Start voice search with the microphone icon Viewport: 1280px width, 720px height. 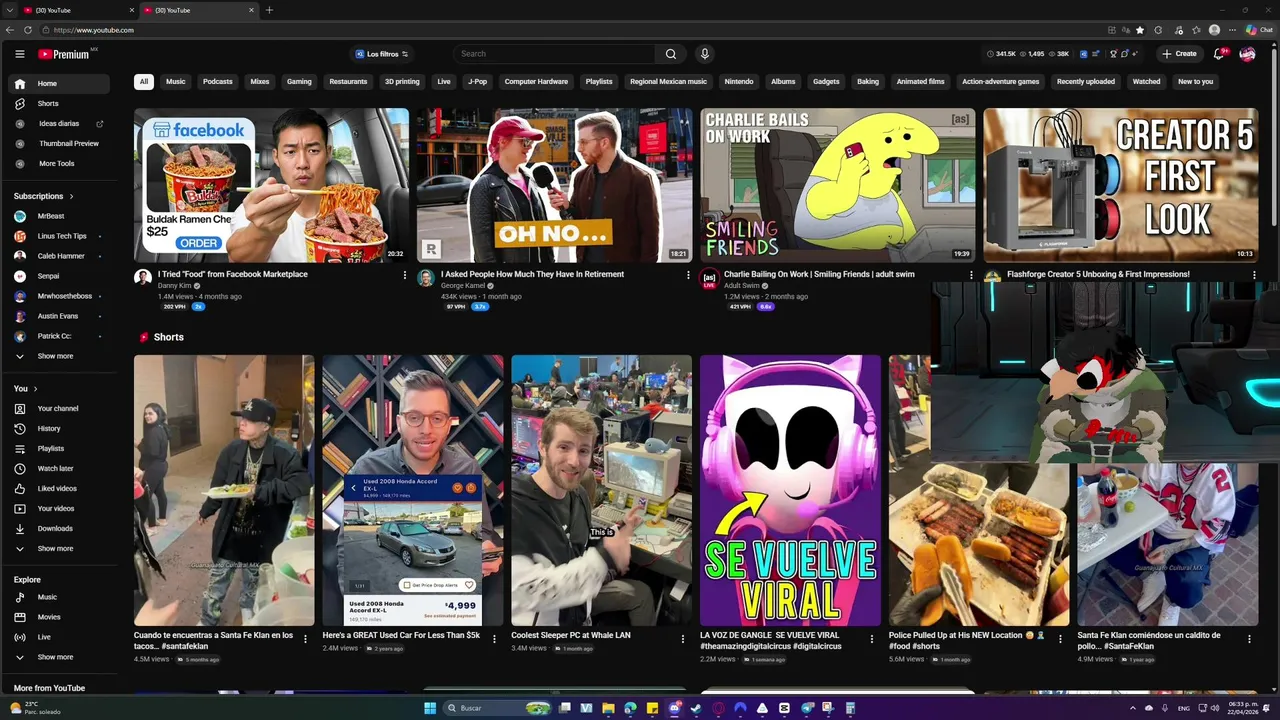[x=704, y=54]
